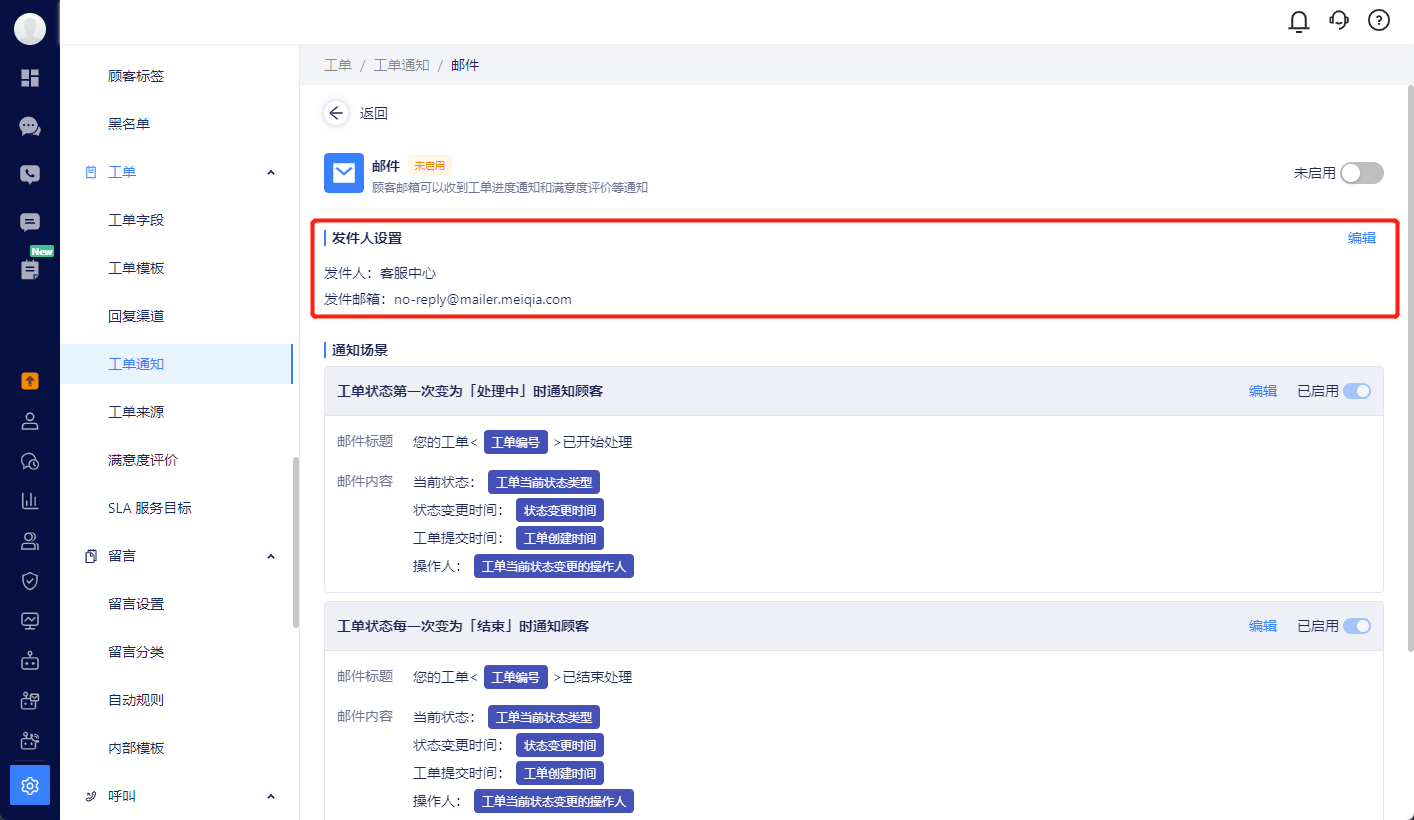
Task: Click 编辑 for 「结束」 notification scene
Action: (x=1263, y=626)
